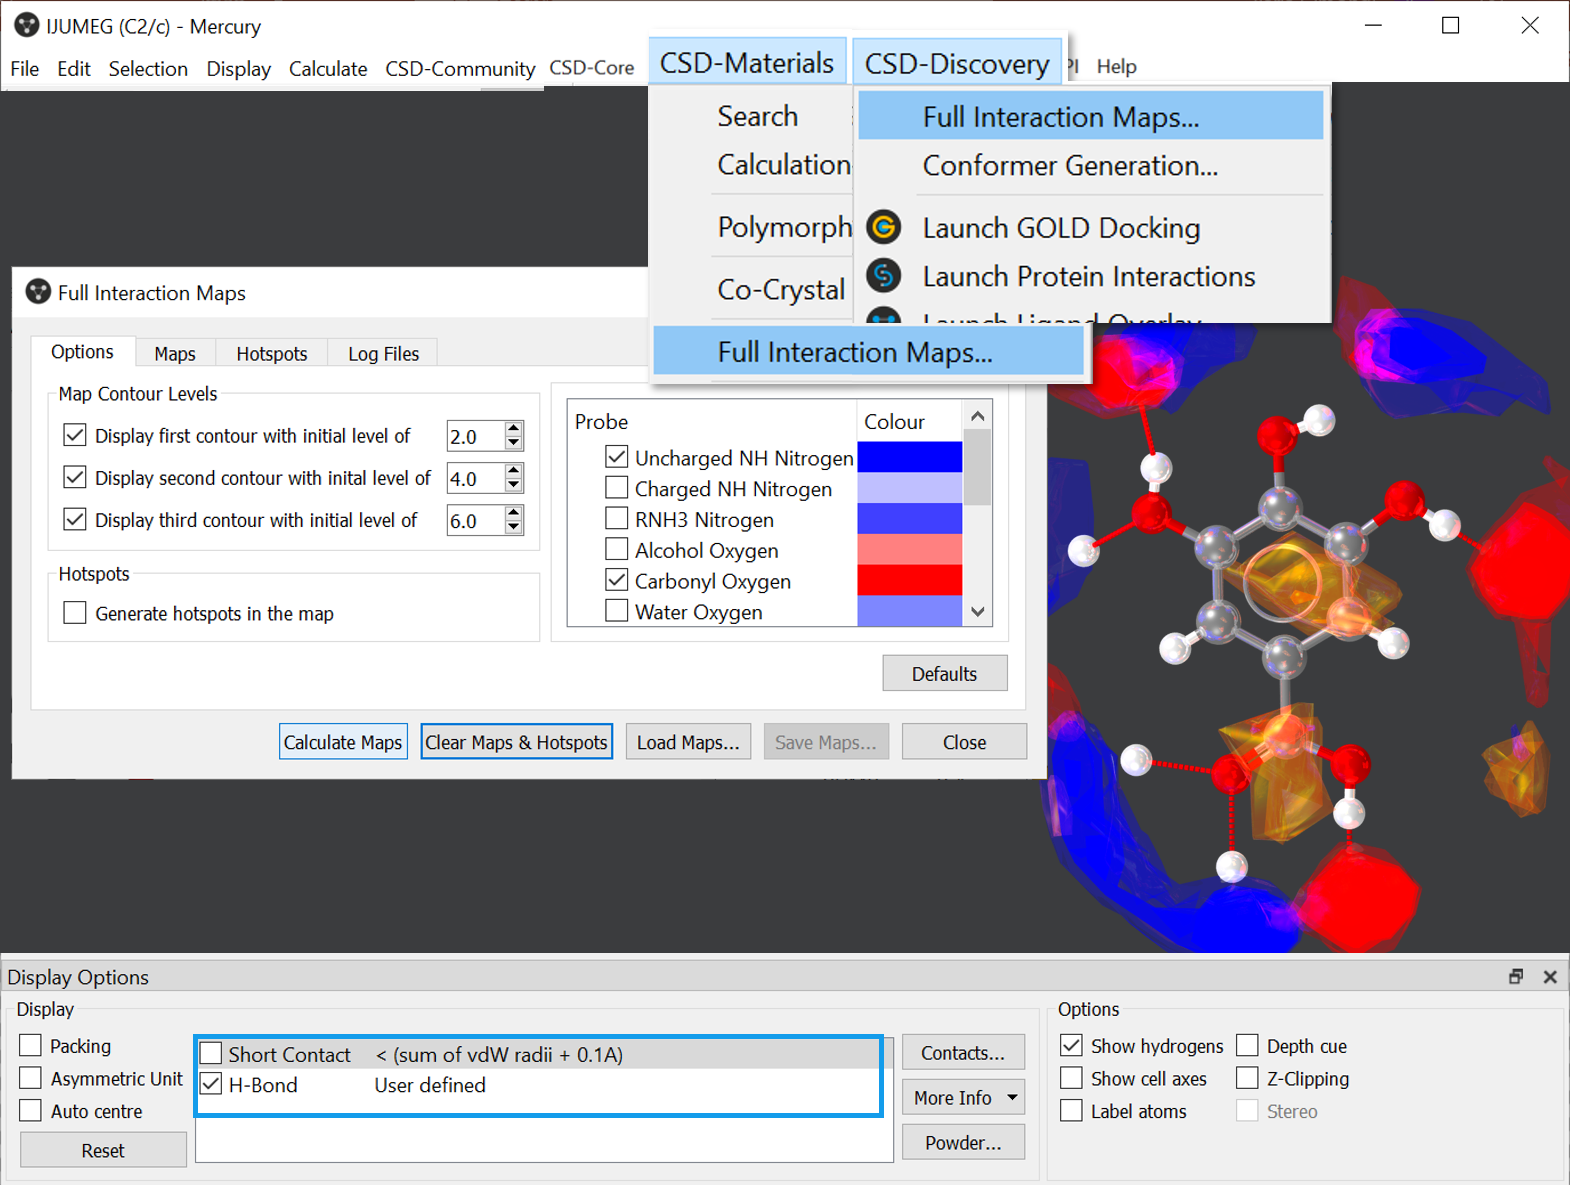Viewport: 1570px width, 1185px height.
Task: Click the Mercury icon in Full Interaction Maps dialog
Action: point(38,292)
